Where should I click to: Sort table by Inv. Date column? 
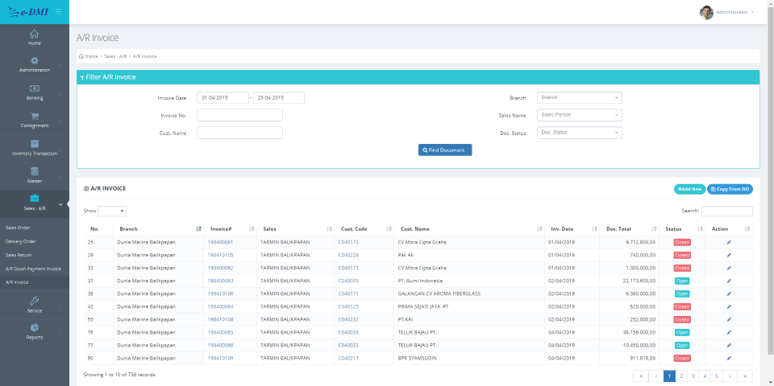tap(572, 229)
